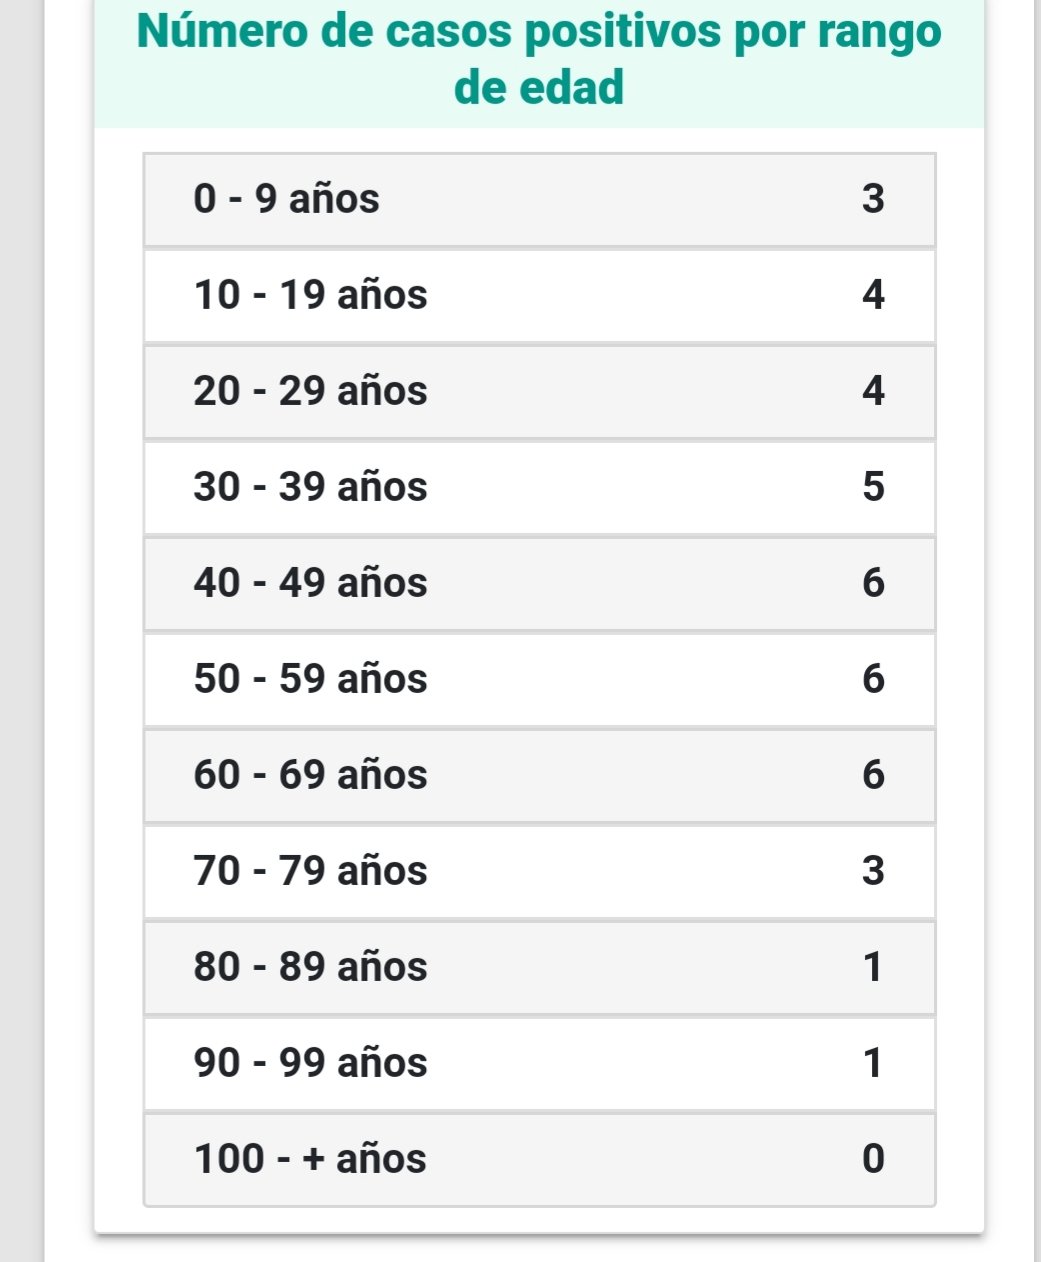
Task: Select the zero count for 100 - + años
Action: coord(873,1159)
